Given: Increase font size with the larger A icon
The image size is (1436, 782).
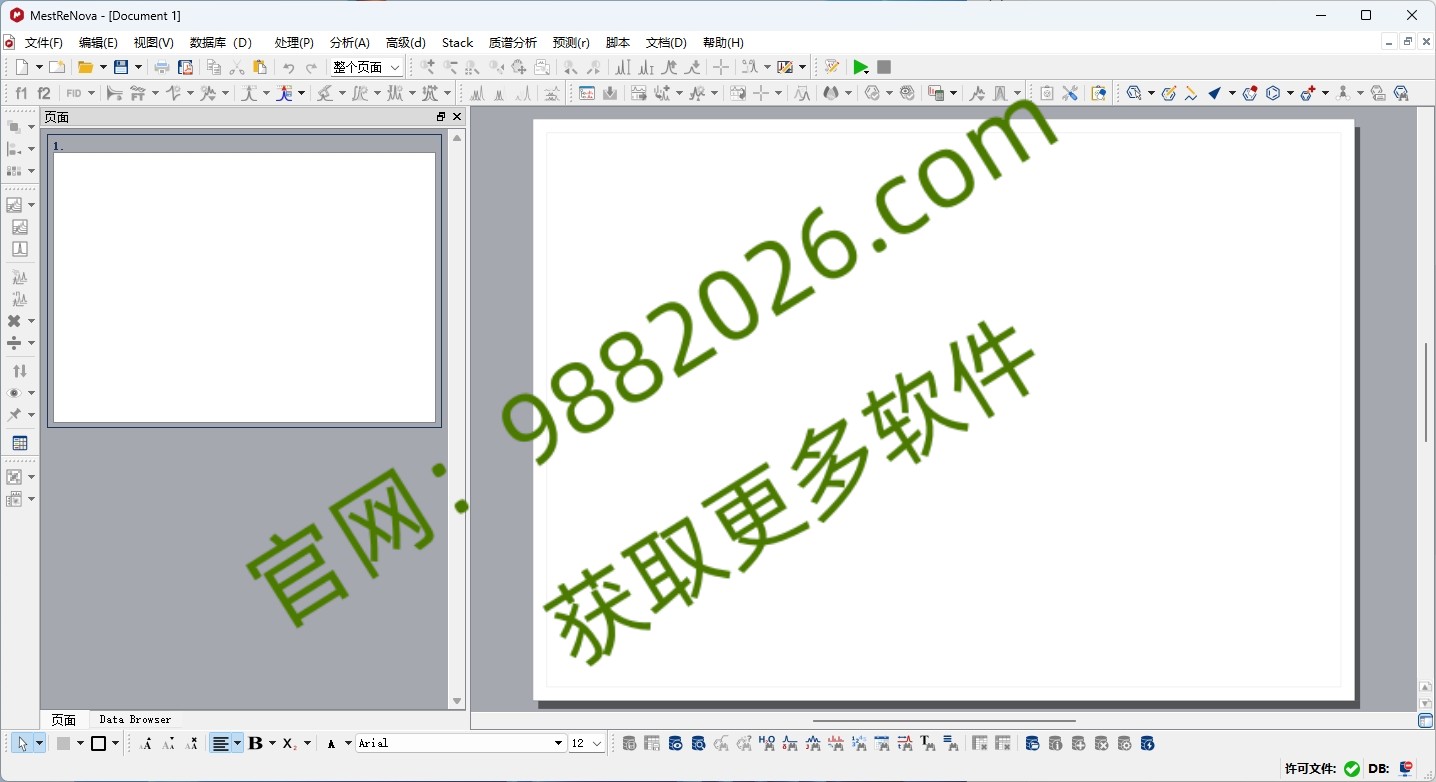Looking at the screenshot, I should pyautogui.click(x=146, y=743).
